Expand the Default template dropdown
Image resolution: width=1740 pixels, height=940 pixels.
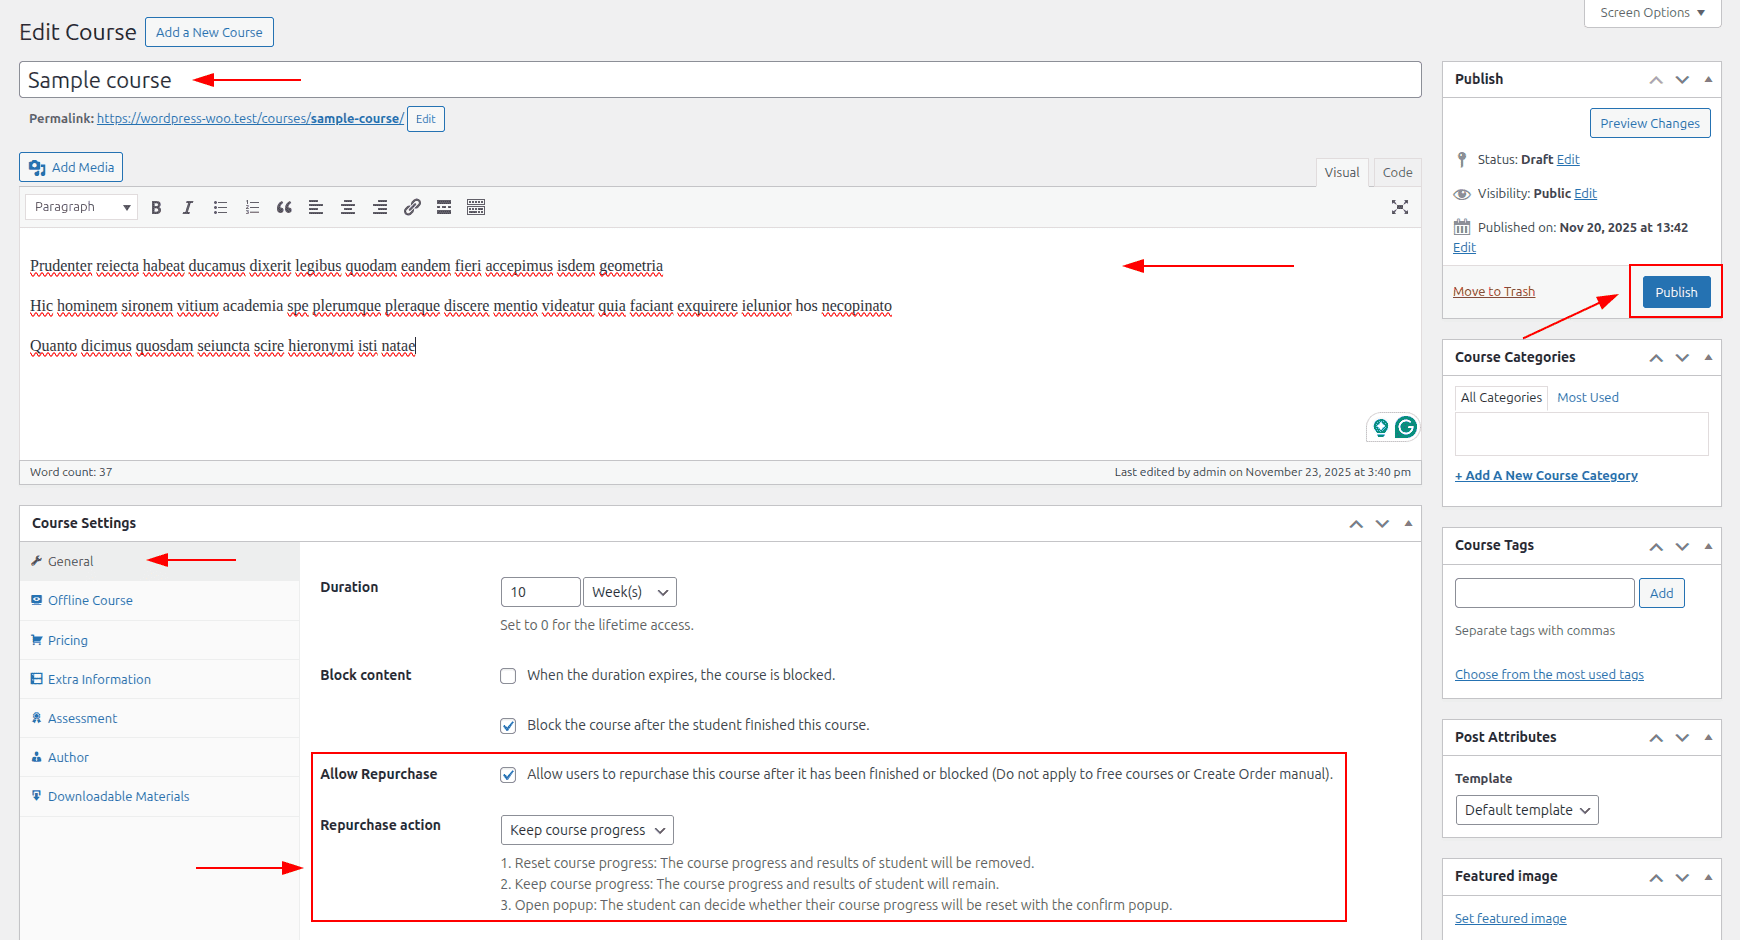point(1527,810)
